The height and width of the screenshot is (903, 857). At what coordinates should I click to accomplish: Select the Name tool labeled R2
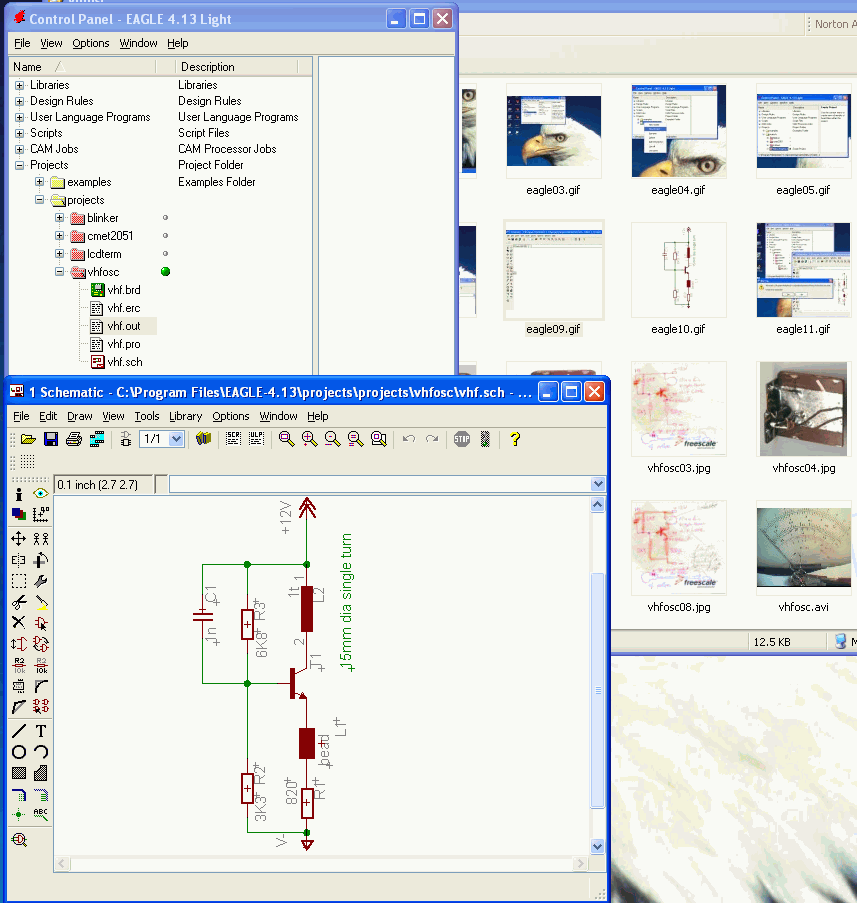[19, 665]
